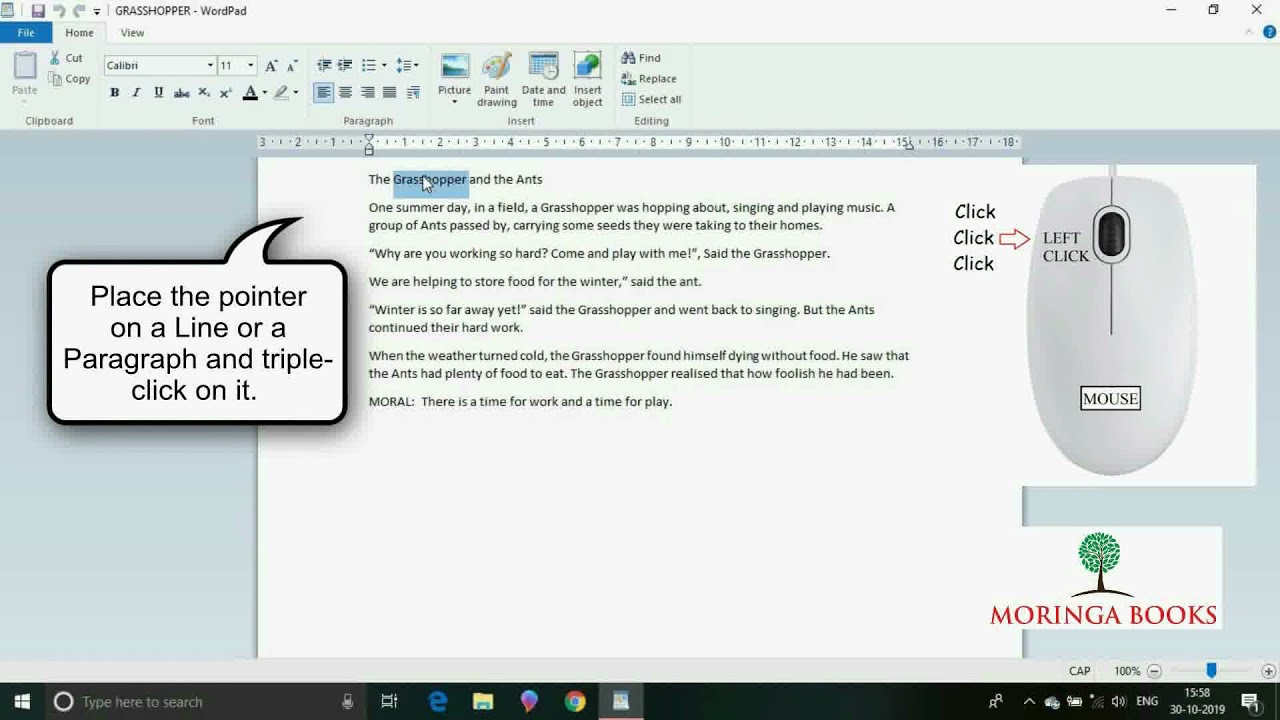Click the line "MORAL: There is a time for work"
This screenshot has height=720, width=1280.
point(520,402)
